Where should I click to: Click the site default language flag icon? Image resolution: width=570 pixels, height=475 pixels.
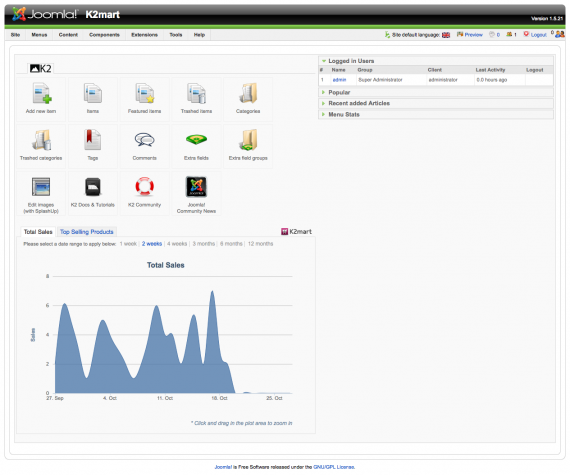446,35
